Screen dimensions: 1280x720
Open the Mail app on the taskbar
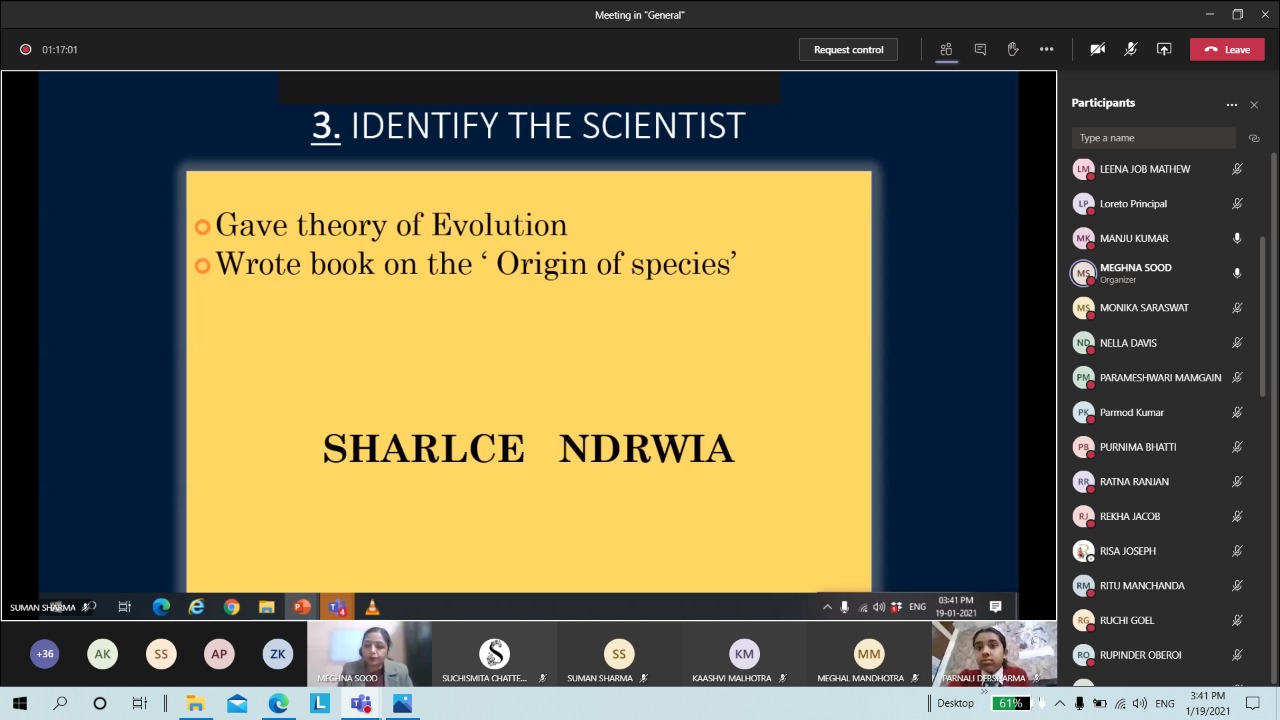[237, 703]
